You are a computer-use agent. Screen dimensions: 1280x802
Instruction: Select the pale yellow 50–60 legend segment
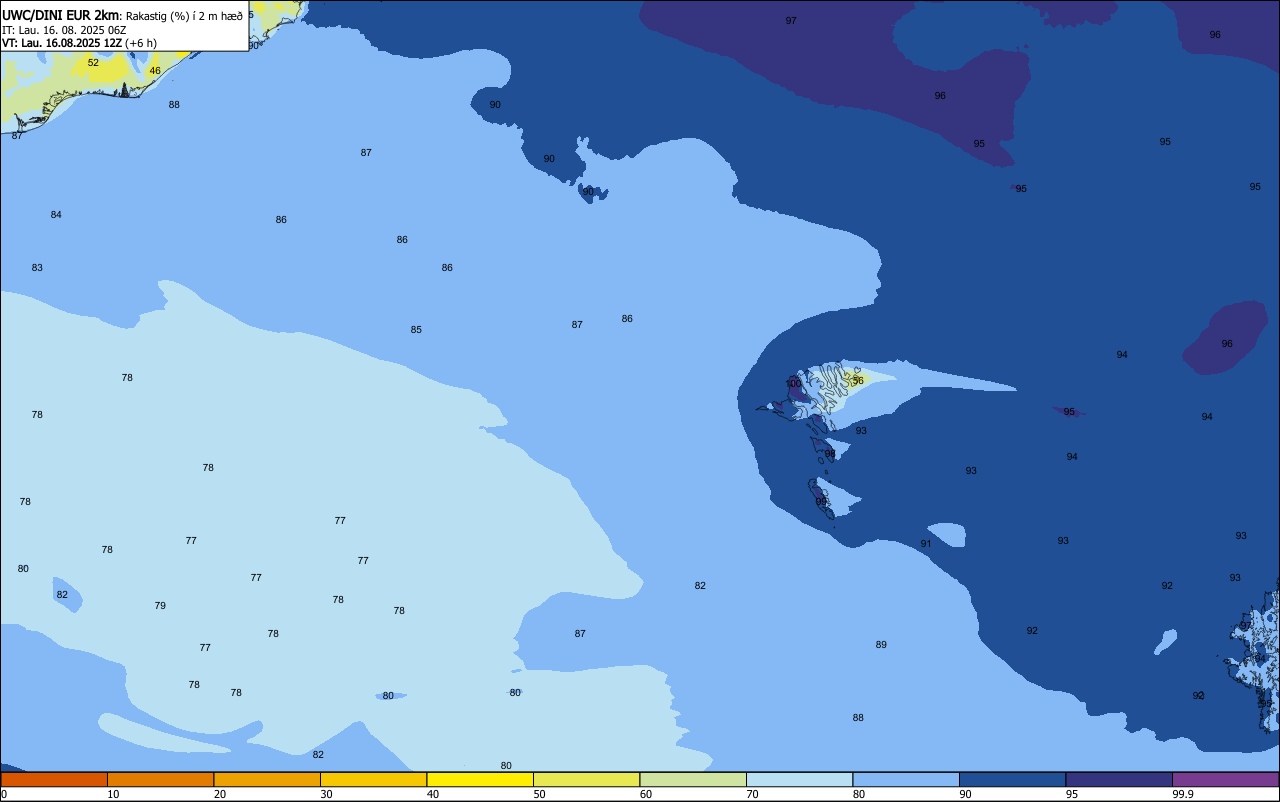tap(586, 779)
